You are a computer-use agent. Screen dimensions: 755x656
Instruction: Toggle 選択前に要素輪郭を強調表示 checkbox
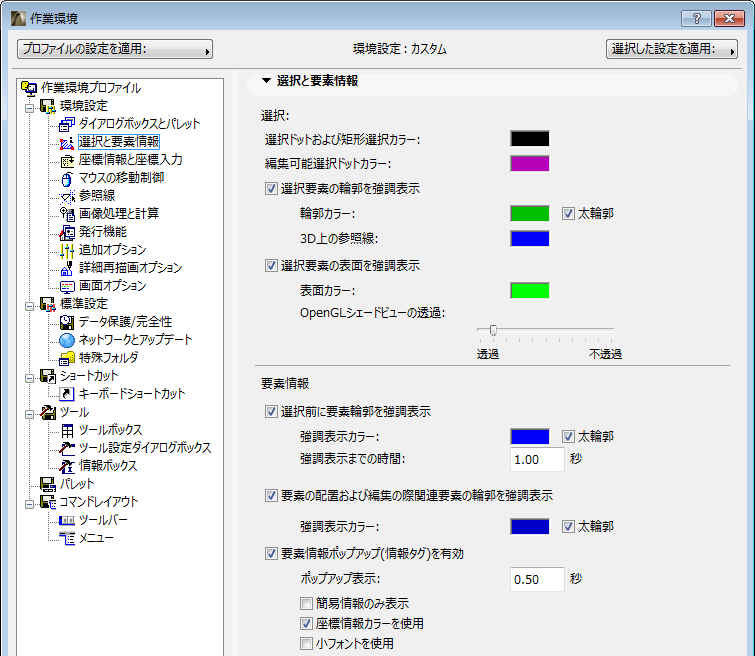(271, 411)
